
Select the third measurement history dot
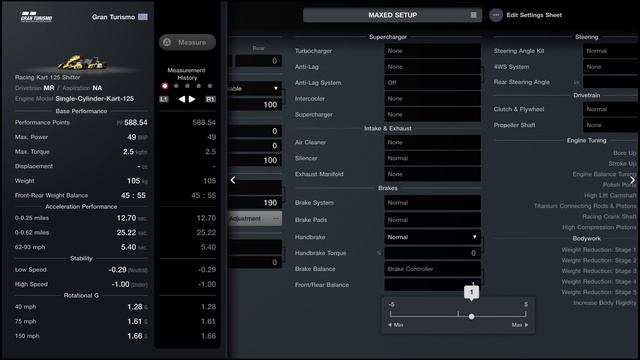click(187, 86)
